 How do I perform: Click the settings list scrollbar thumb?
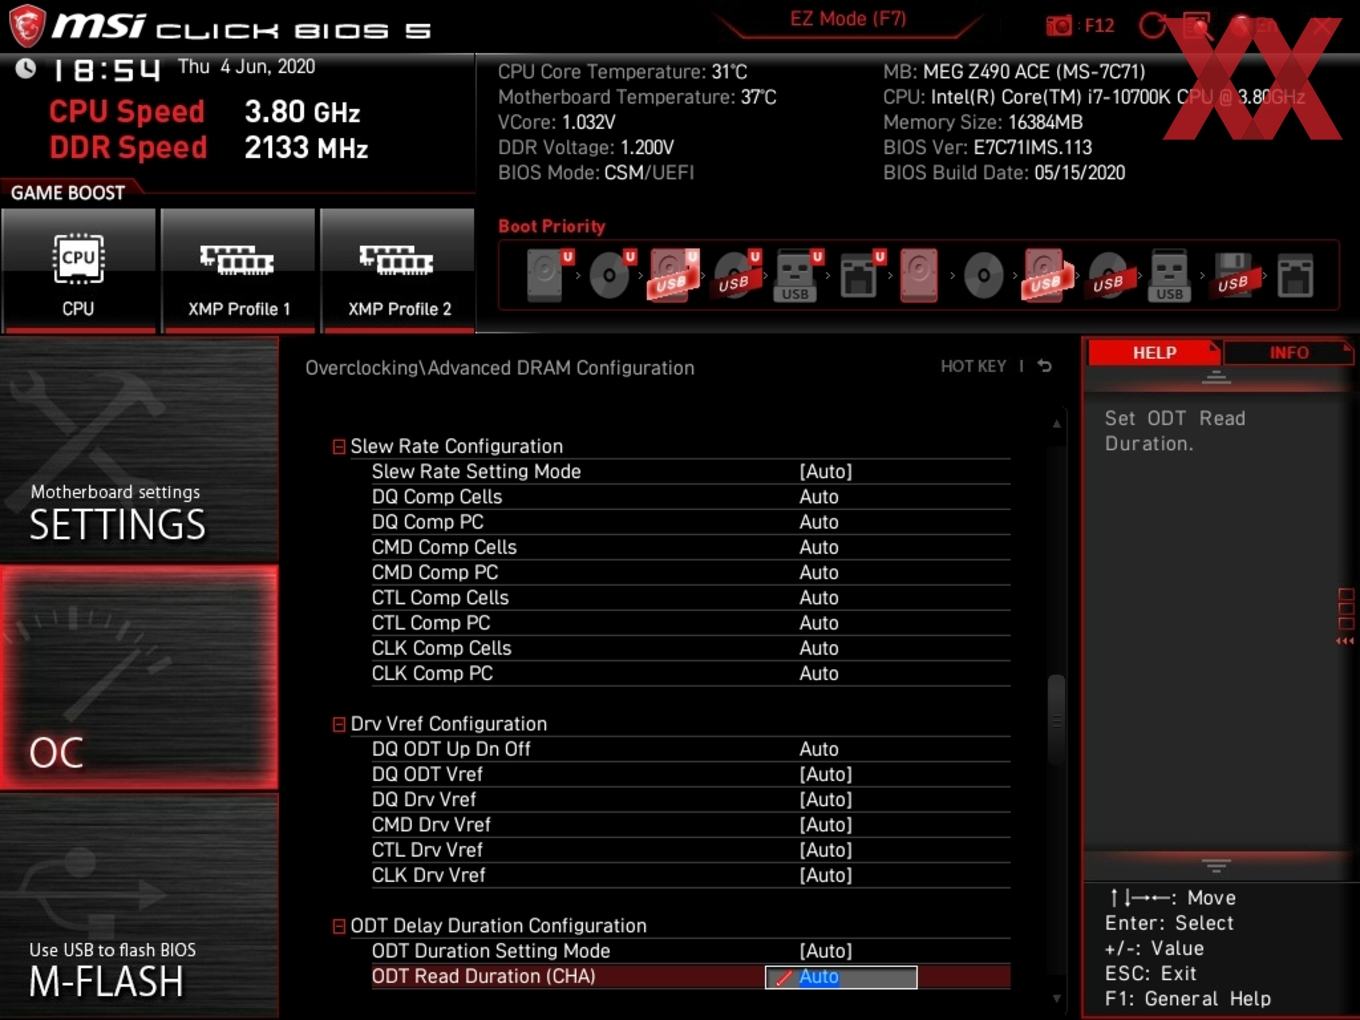click(1055, 720)
